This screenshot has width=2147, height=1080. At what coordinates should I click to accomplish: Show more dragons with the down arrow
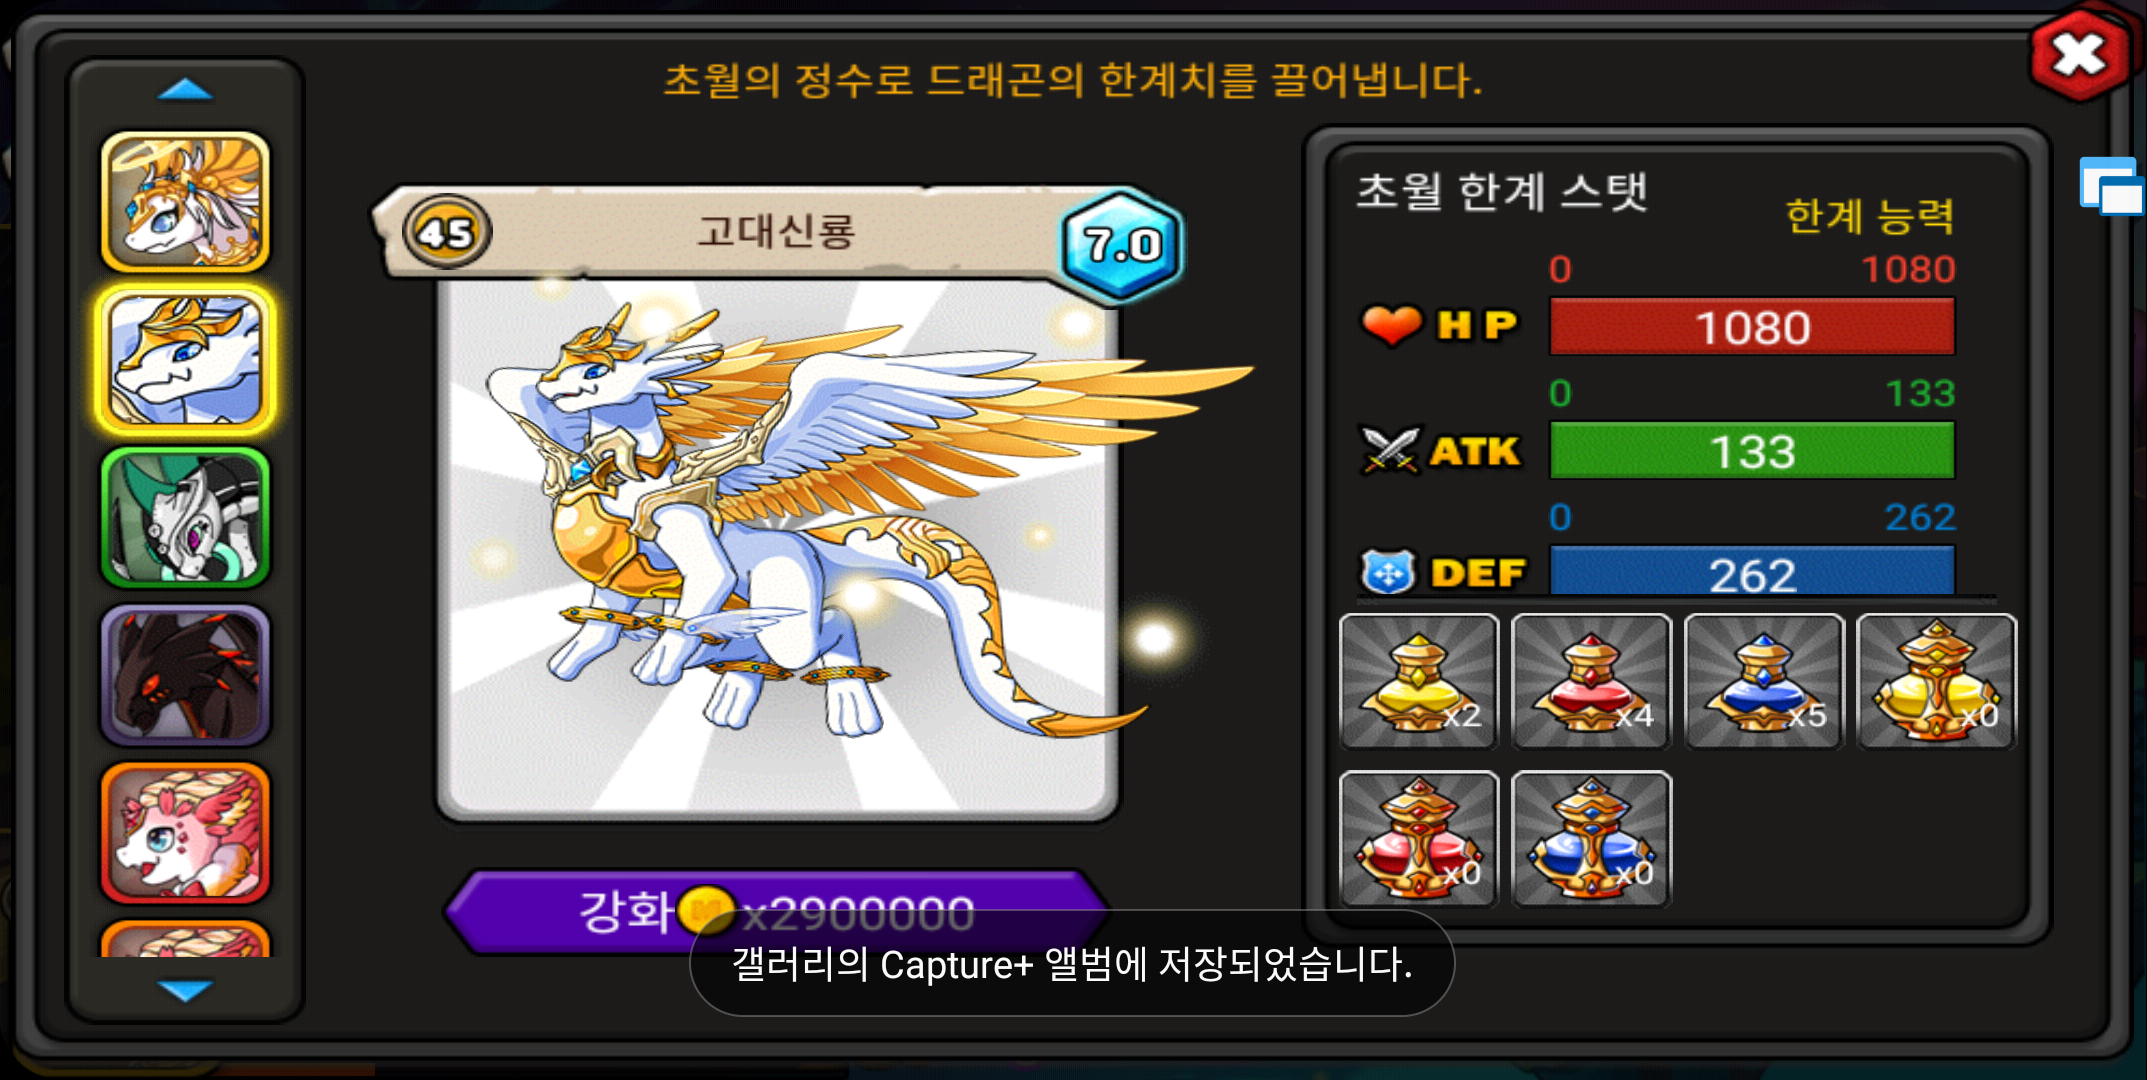tap(185, 990)
